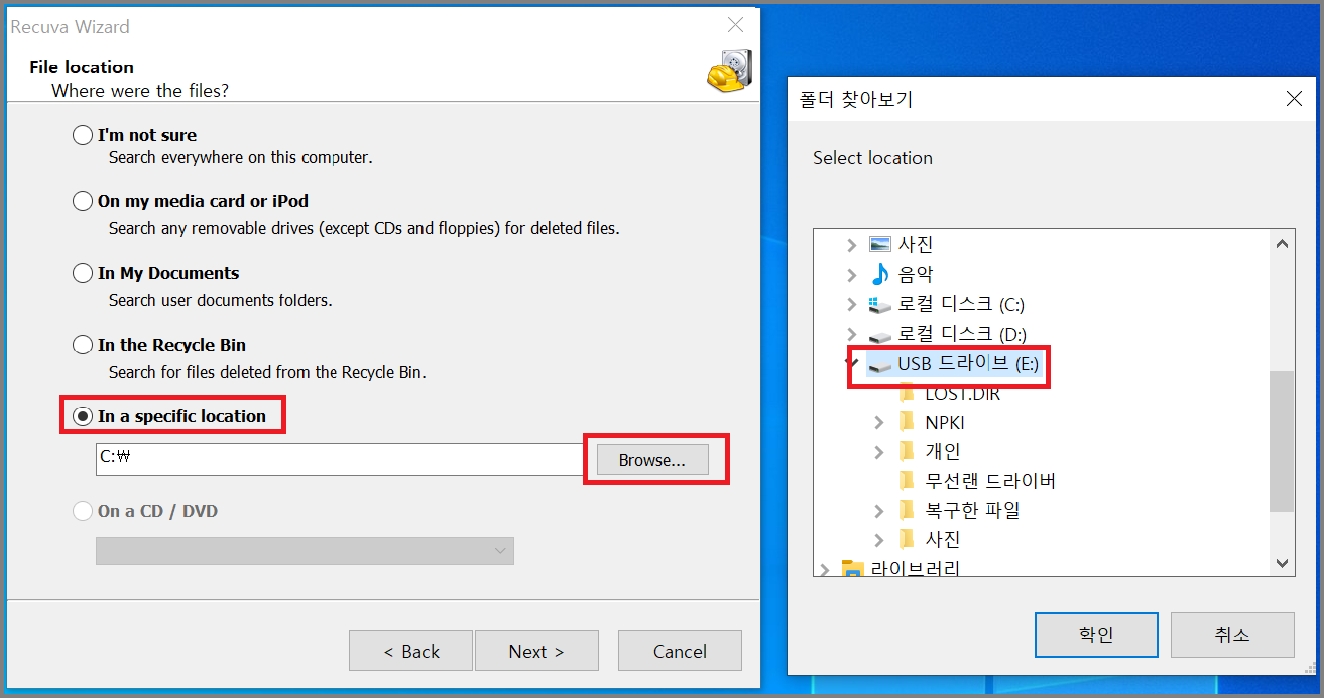The width and height of the screenshot is (1324, 698).
Task: Click 취소 to cancel folder browsing
Action: [1232, 635]
